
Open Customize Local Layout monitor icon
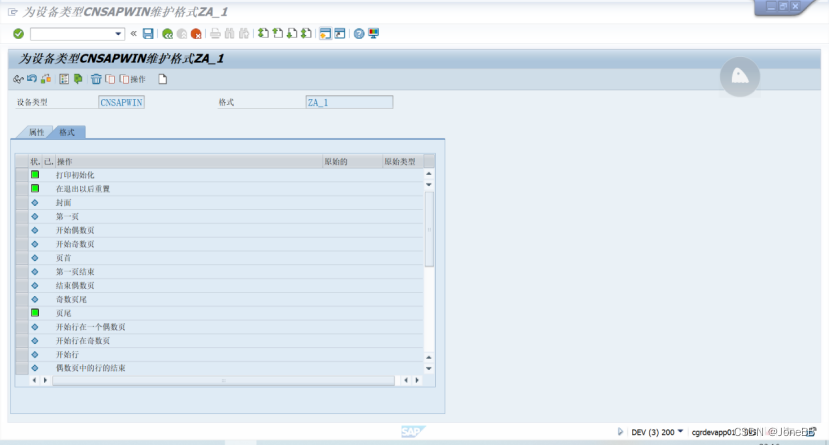click(x=374, y=34)
